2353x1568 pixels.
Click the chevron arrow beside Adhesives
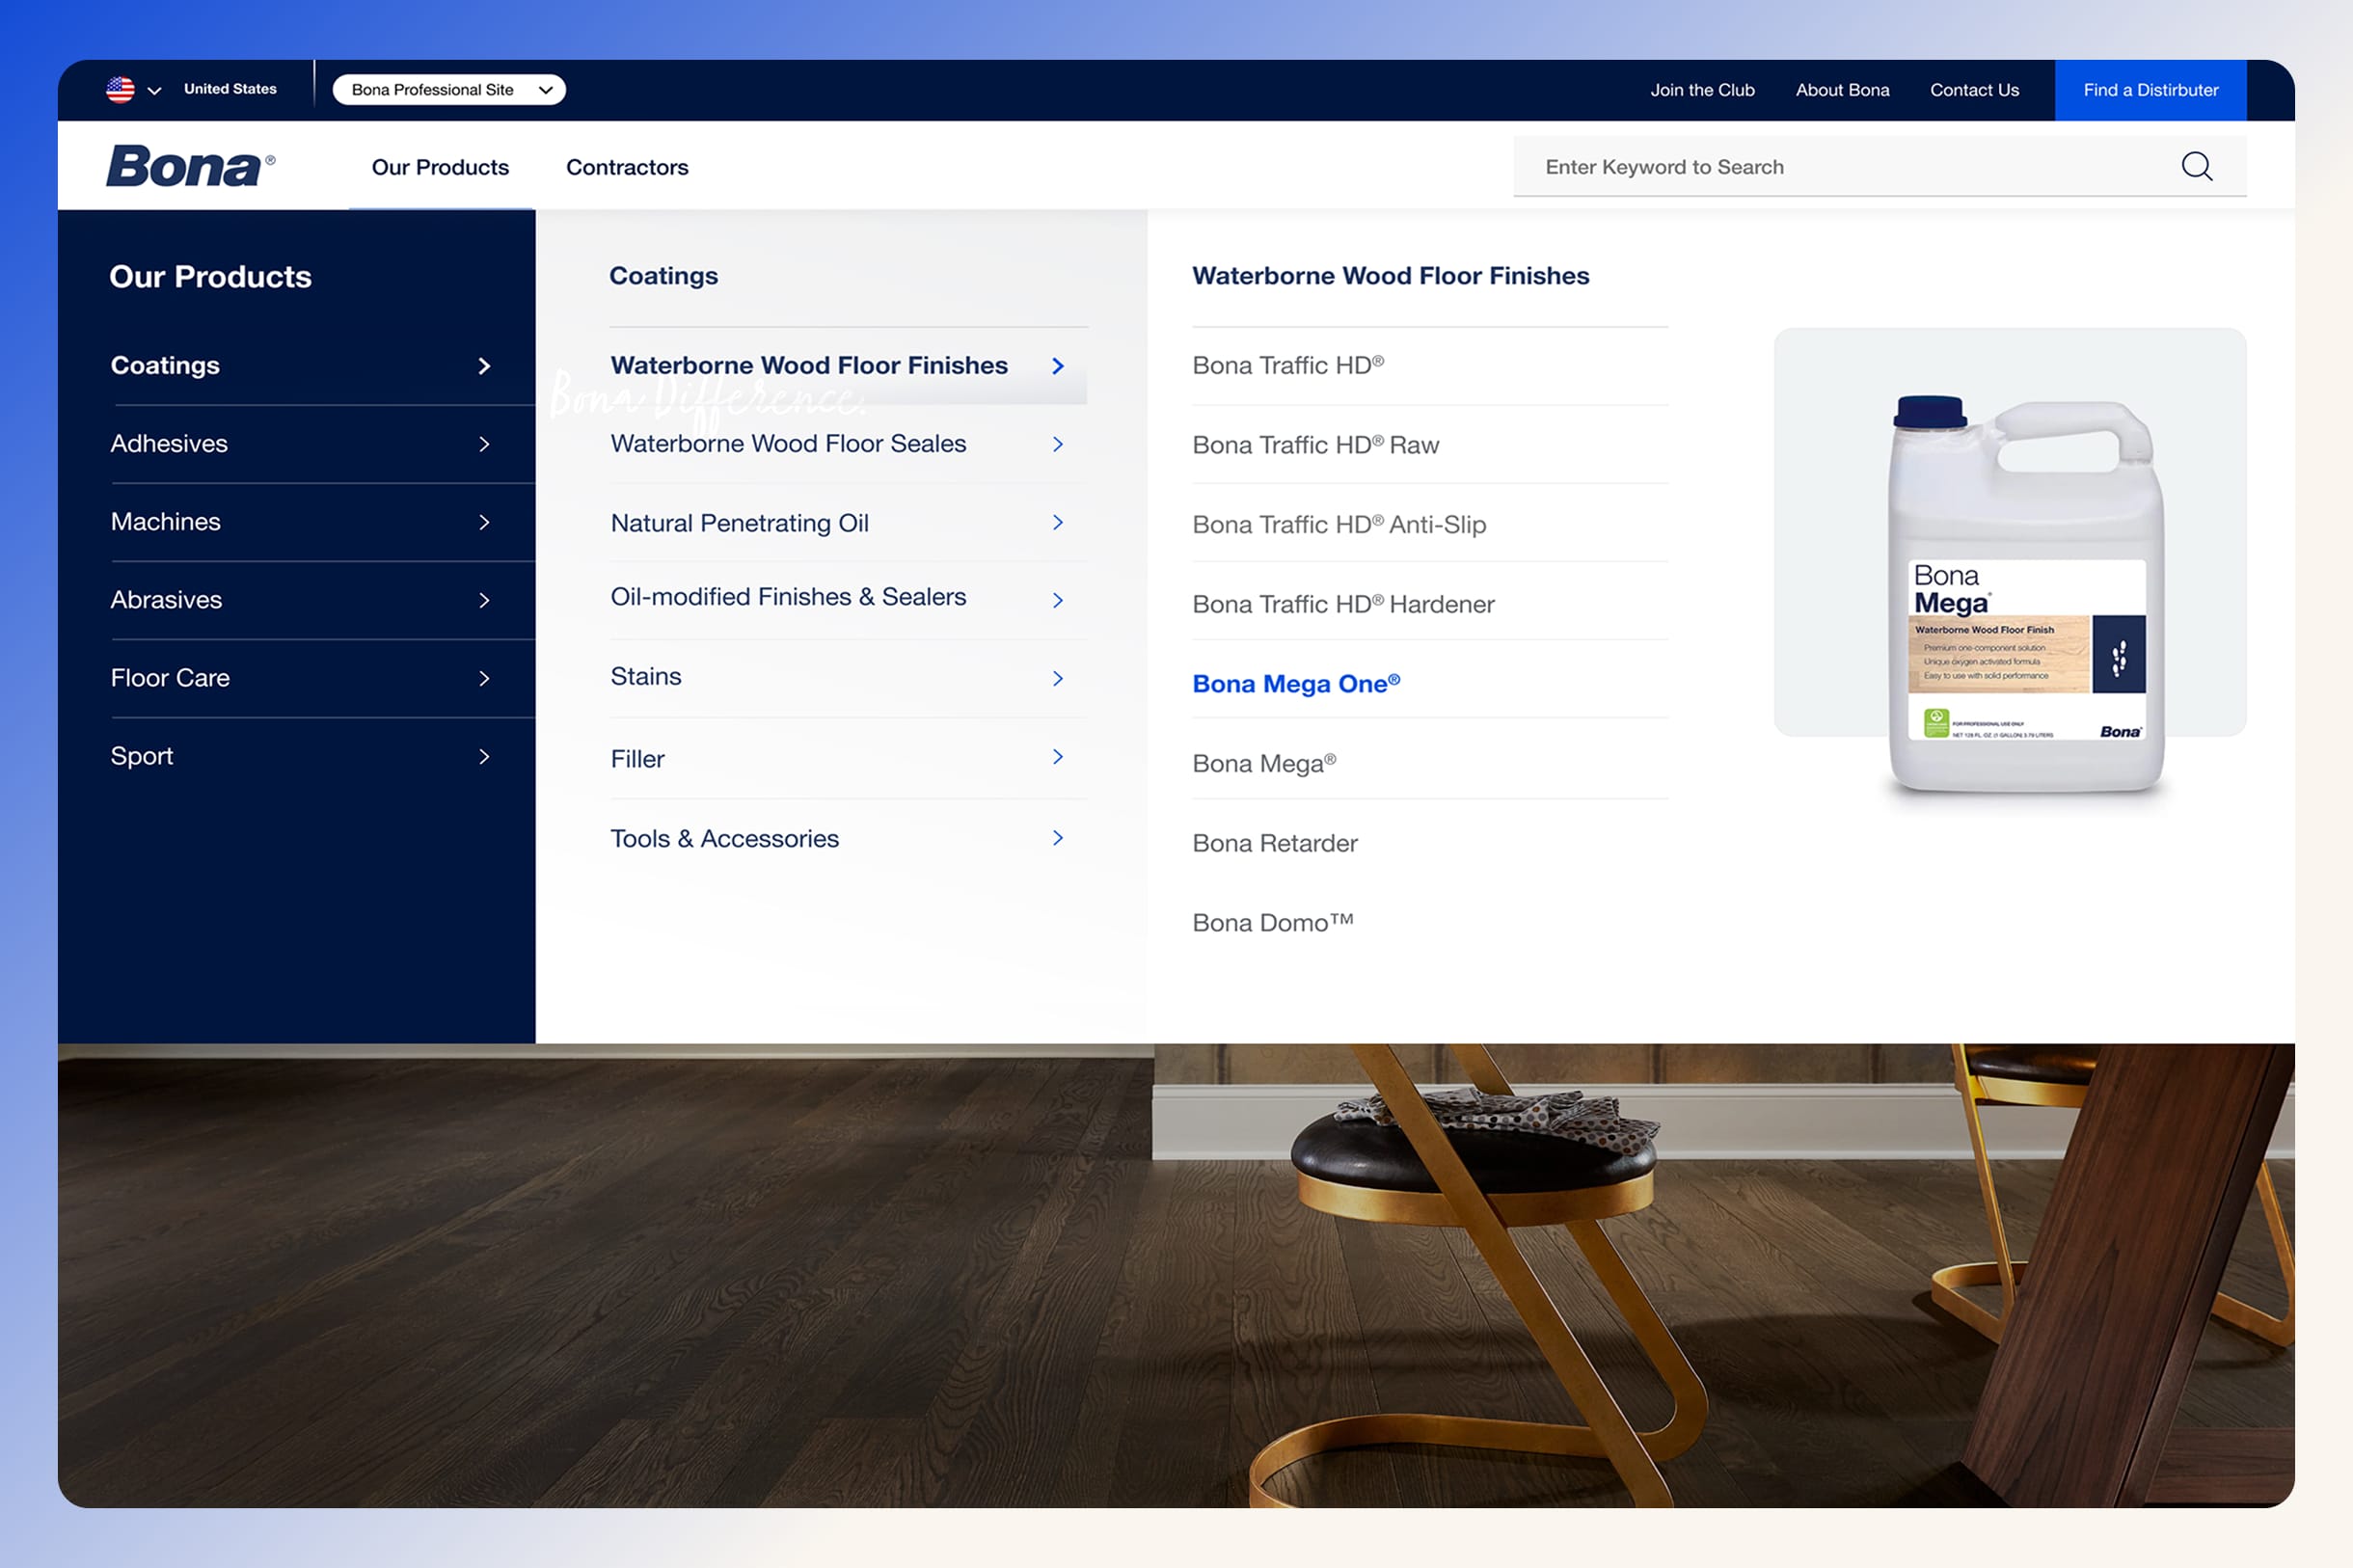(x=484, y=444)
